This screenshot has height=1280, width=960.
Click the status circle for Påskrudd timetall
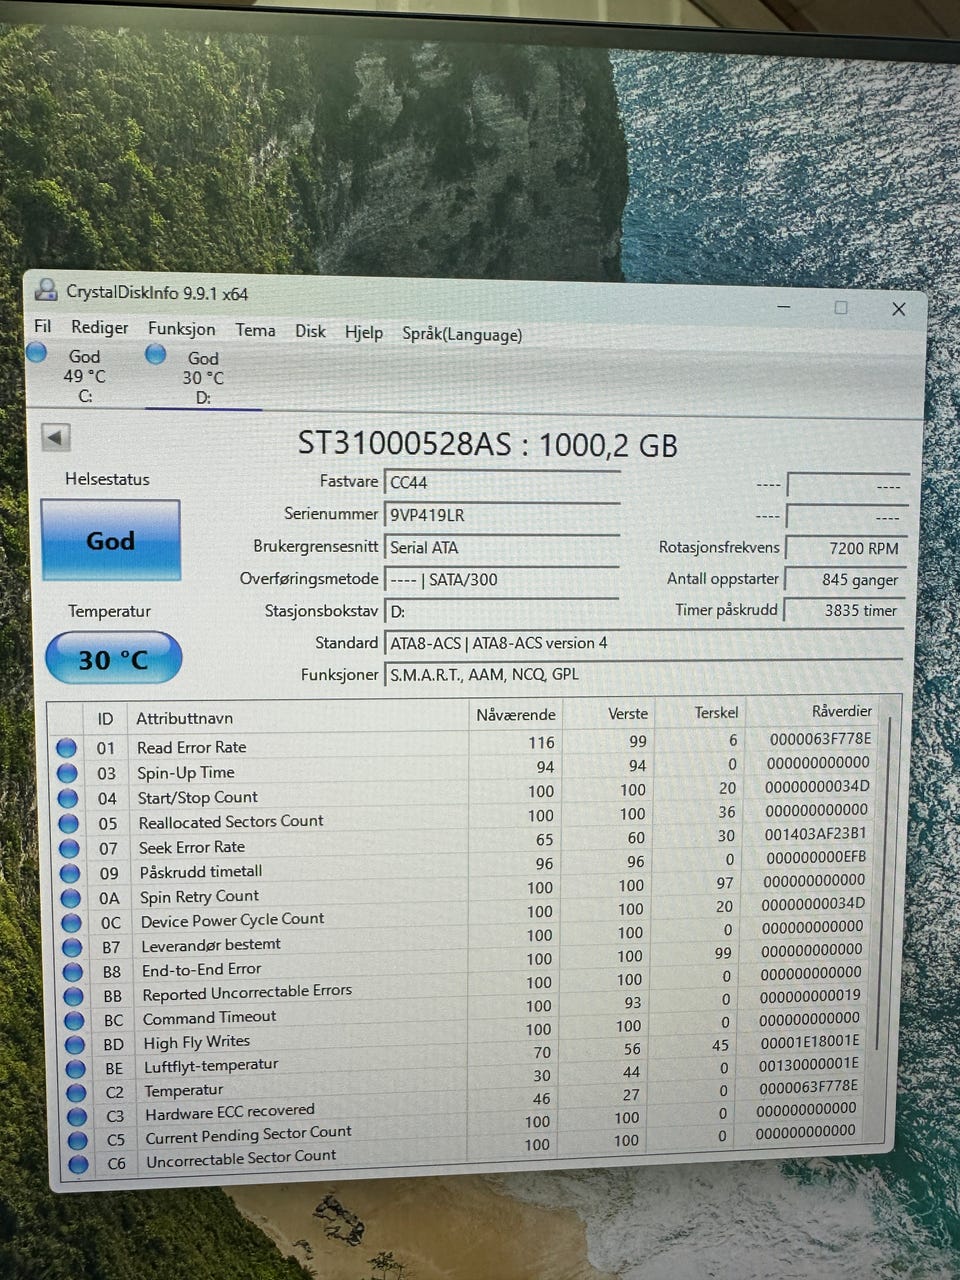(70, 873)
